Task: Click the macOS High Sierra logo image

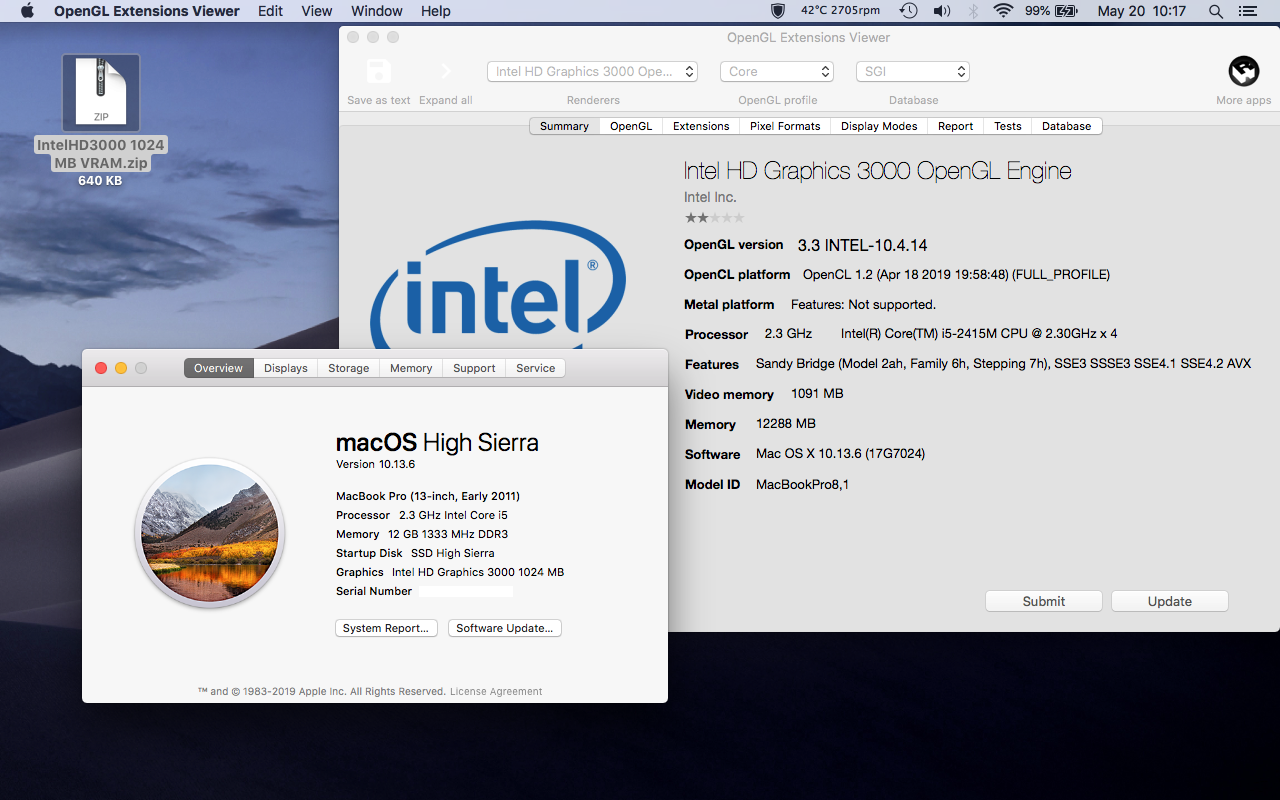Action: point(210,533)
